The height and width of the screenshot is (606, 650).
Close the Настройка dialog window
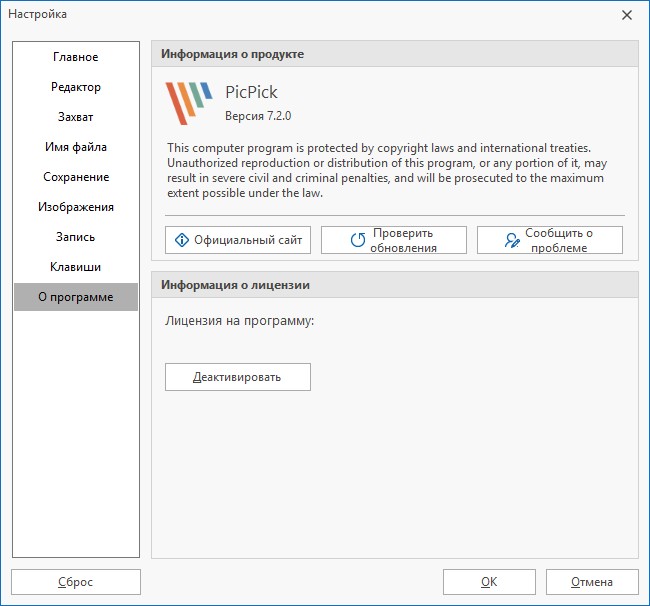627,15
